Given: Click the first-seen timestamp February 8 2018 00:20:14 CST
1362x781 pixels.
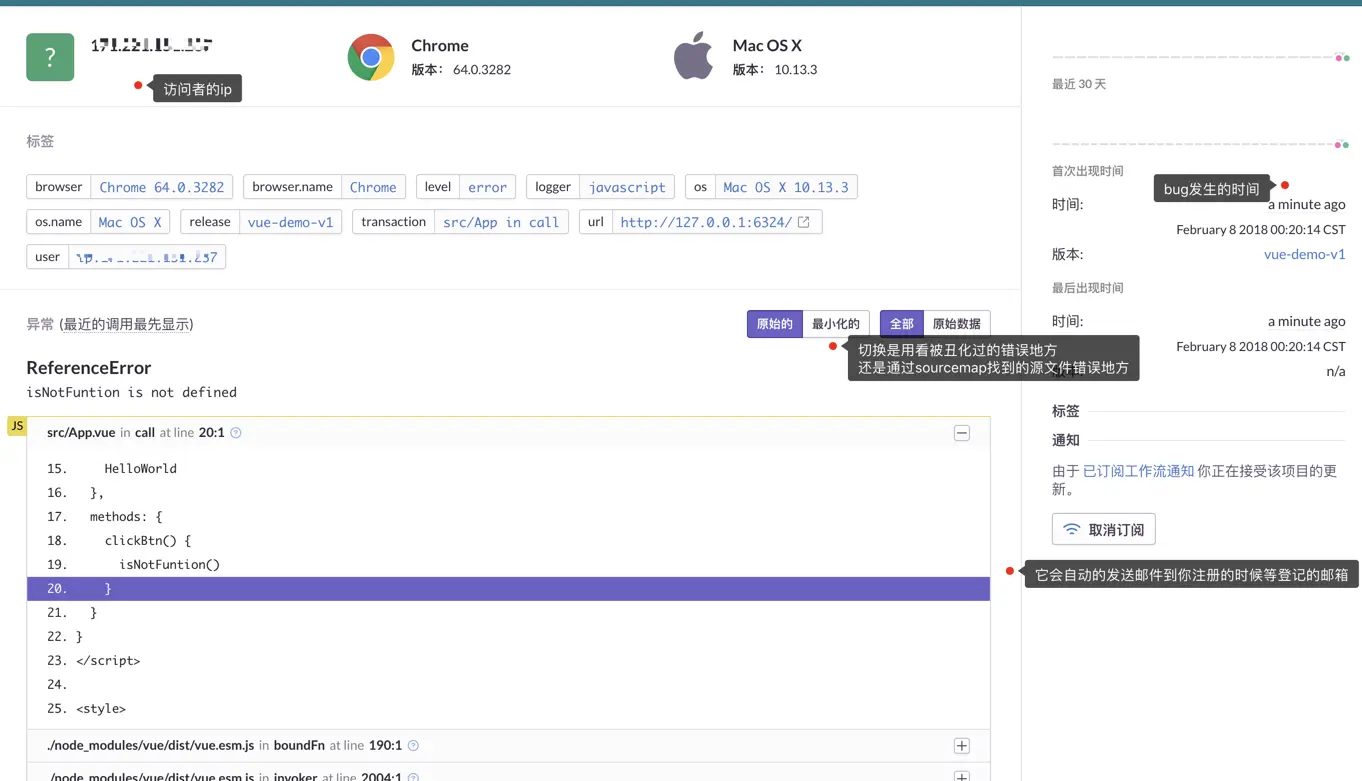Looking at the screenshot, I should click(x=1261, y=230).
